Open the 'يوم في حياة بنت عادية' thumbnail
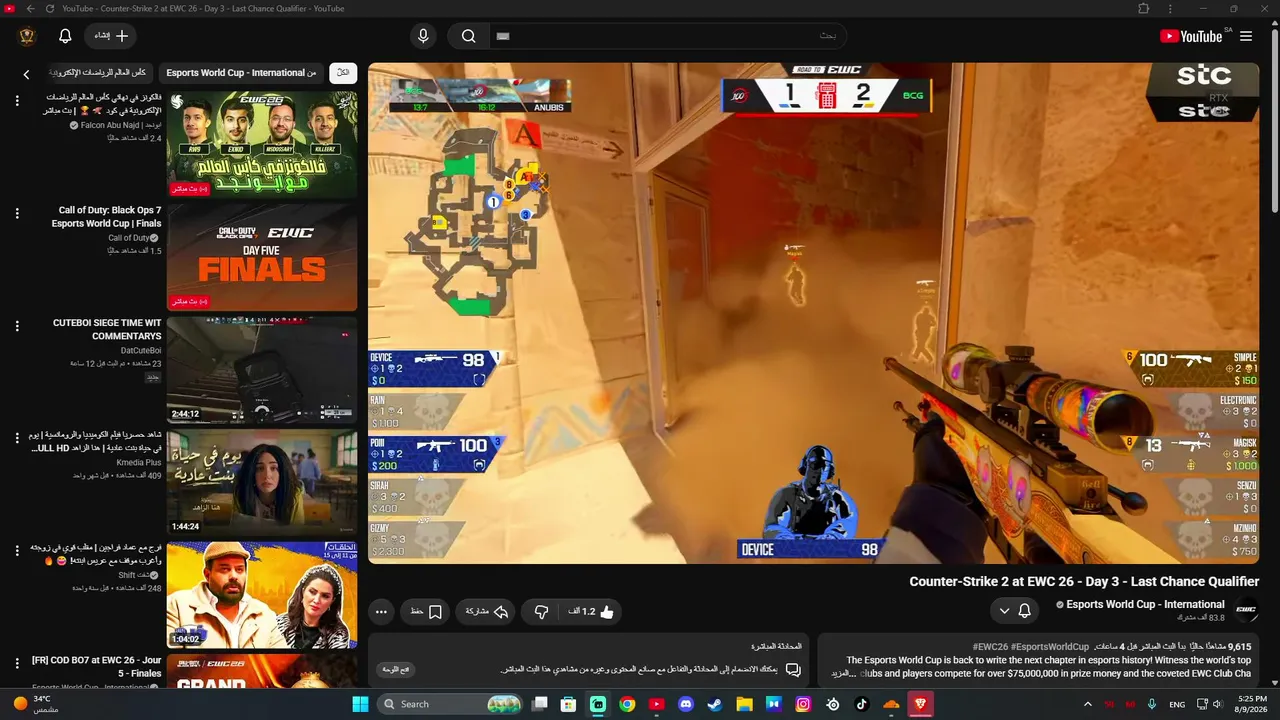Image resolution: width=1280 pixels, height=720 pixels. pyautogui.click(x=262, y=483)
